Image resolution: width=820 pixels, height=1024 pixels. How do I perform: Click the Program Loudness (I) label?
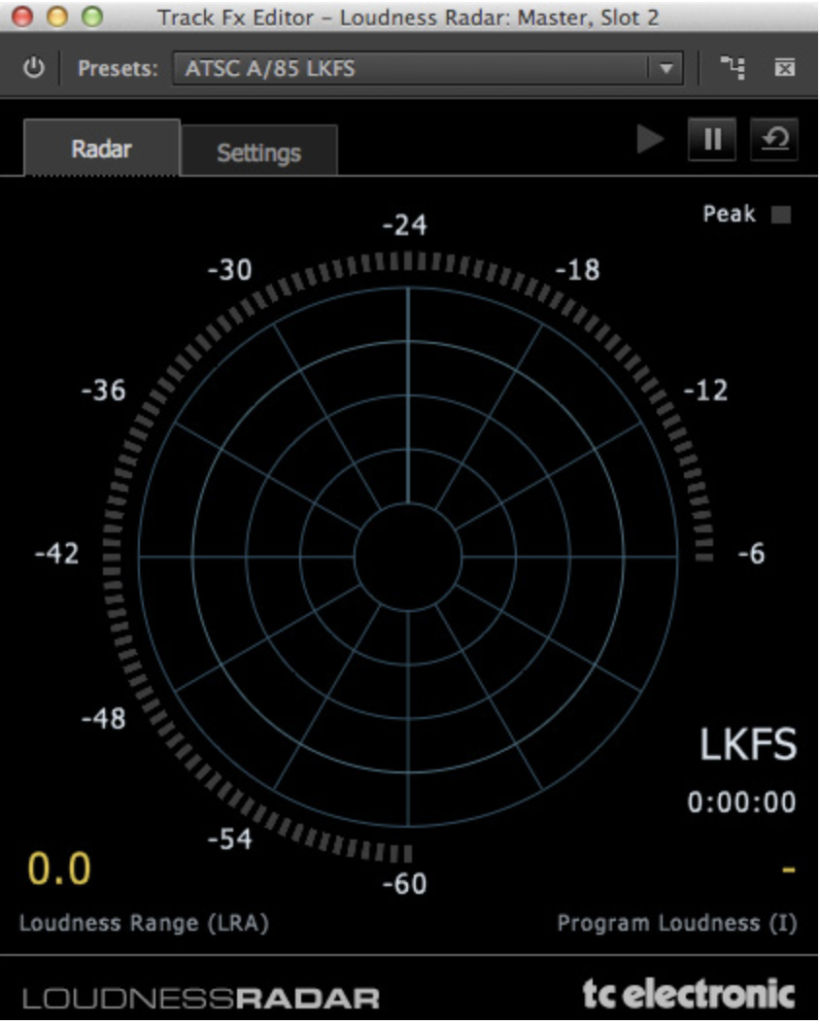coord(677,923)
